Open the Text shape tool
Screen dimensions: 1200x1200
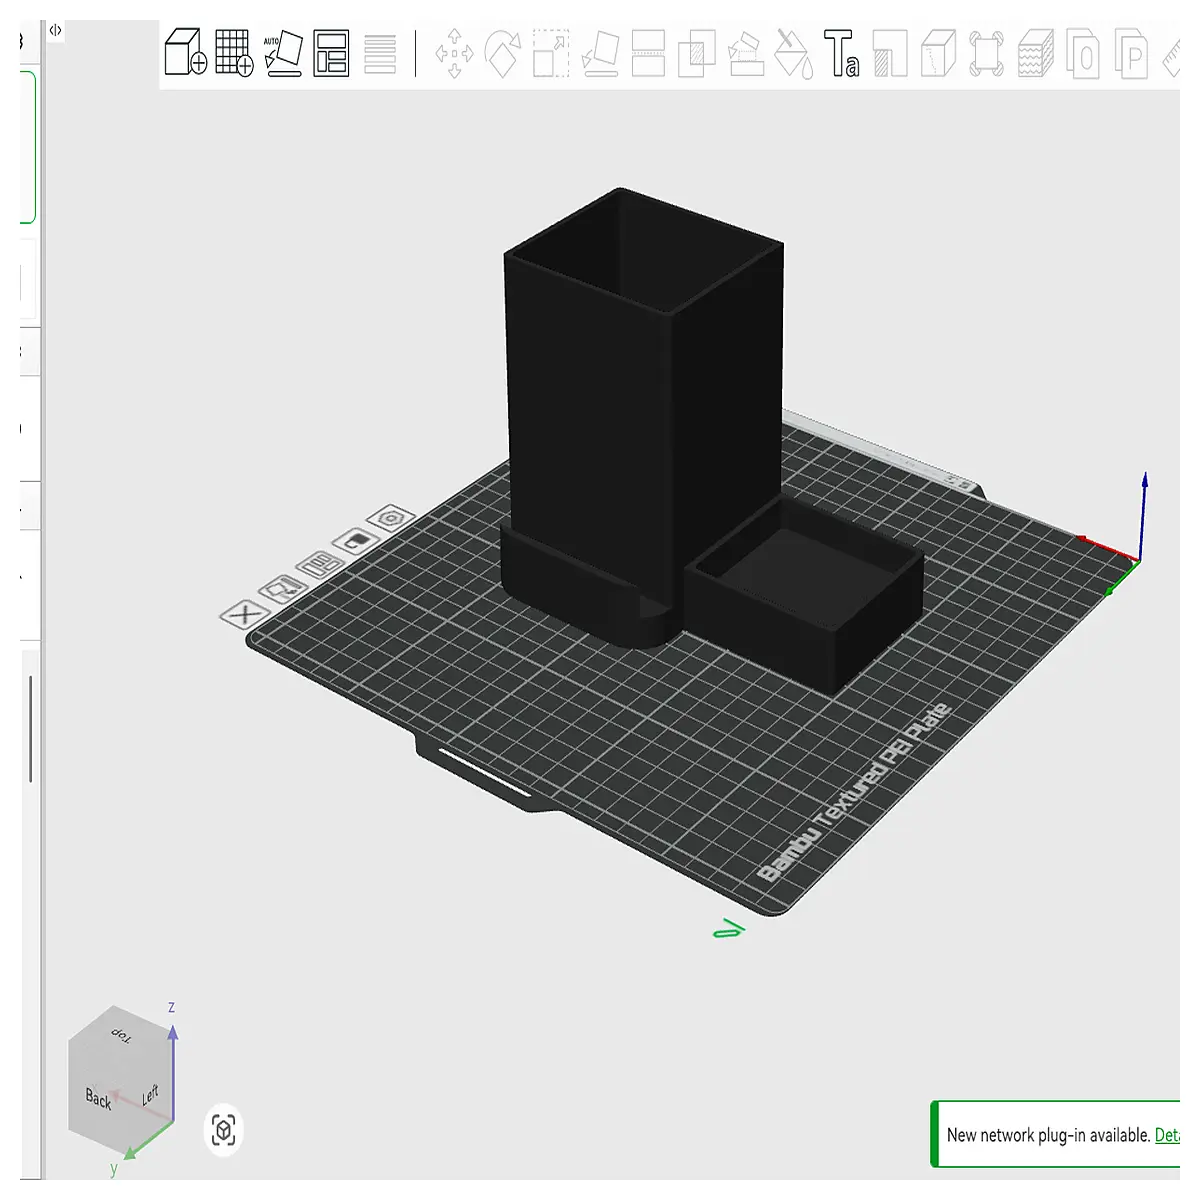pos(841,54)
